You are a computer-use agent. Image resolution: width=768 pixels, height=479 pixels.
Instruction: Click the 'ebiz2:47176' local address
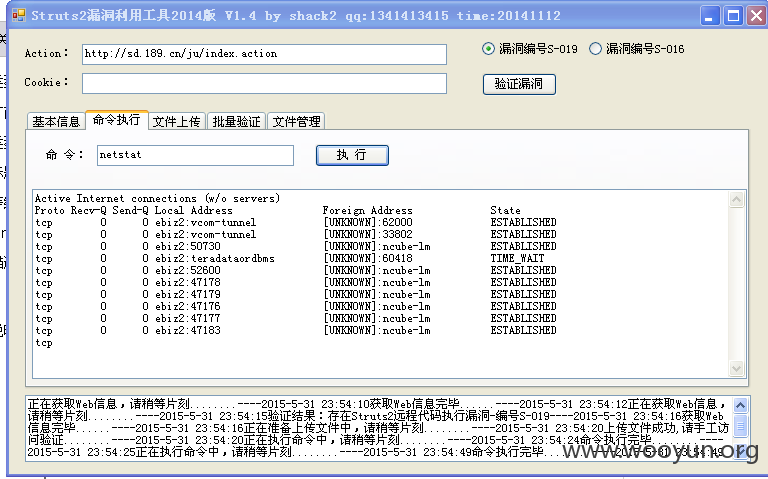click(x=188, y=307)
